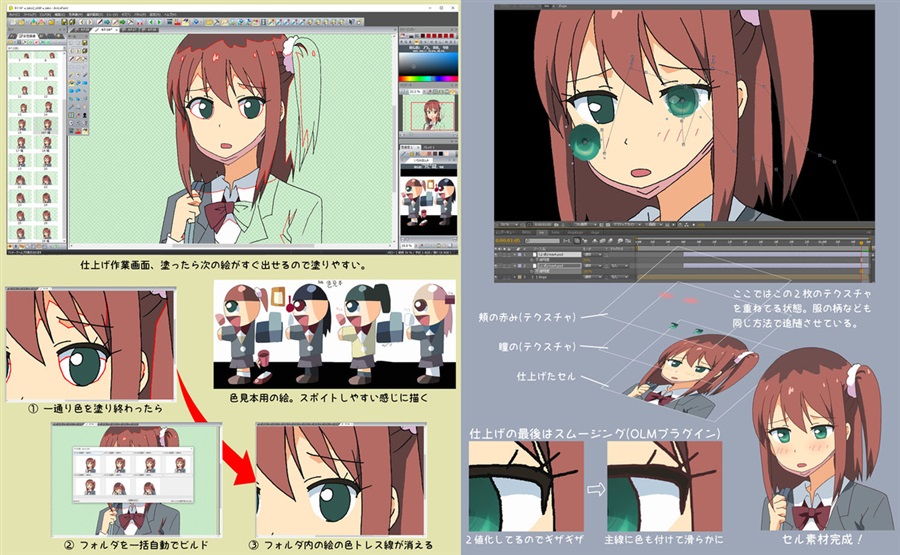
Task: Click the green floppy icon atop the tool palette
Action: (x=84, y=42)
